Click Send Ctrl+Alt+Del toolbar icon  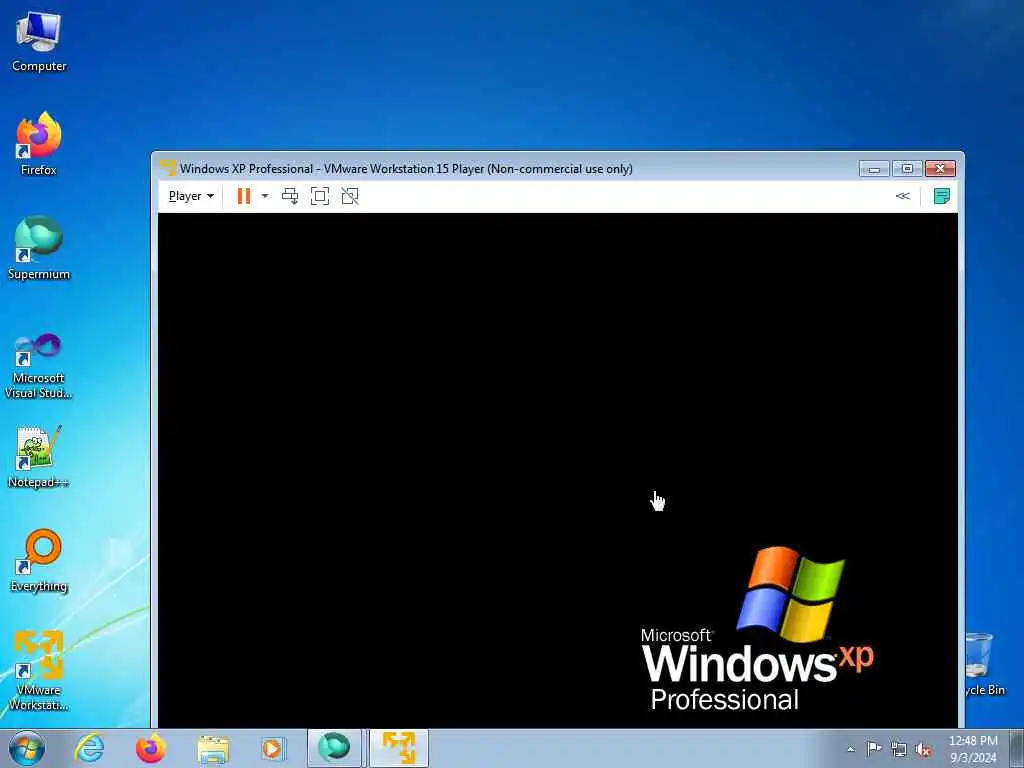290,196
